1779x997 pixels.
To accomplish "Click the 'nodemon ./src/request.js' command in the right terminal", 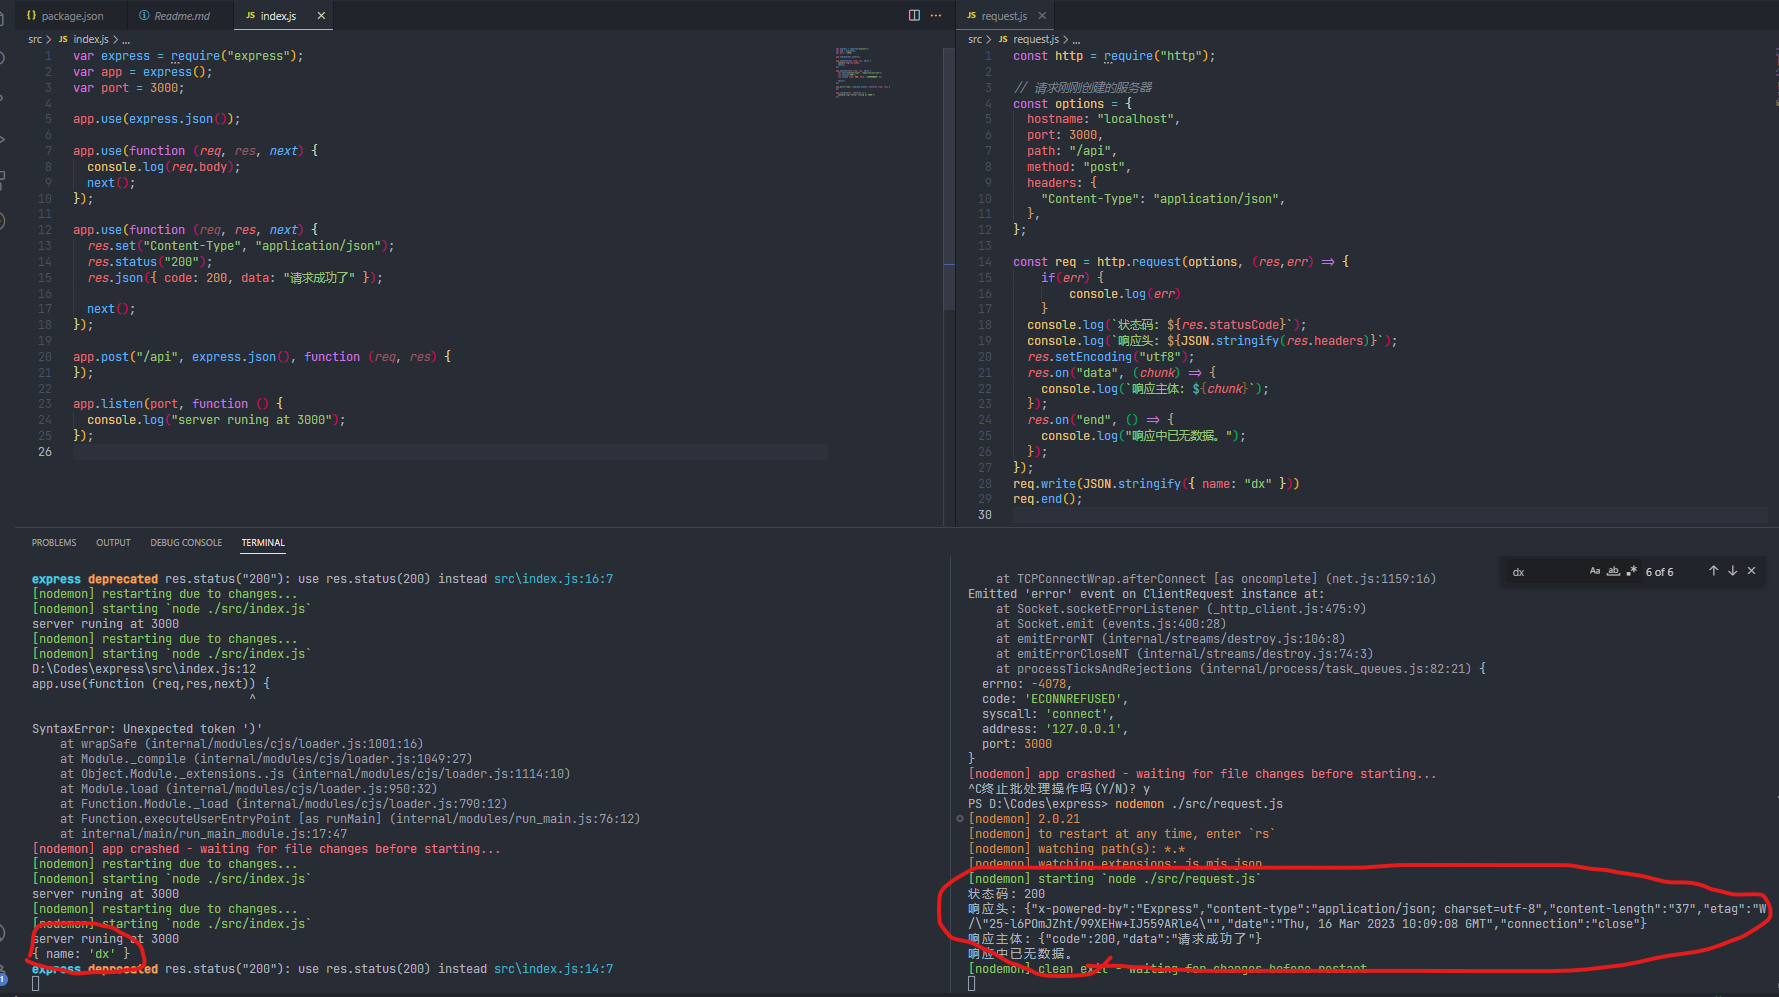I will [x=1199, y=804].
